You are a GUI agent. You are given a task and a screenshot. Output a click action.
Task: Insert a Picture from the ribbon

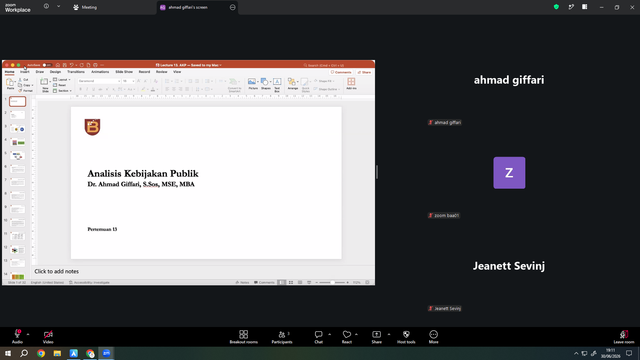252,82
